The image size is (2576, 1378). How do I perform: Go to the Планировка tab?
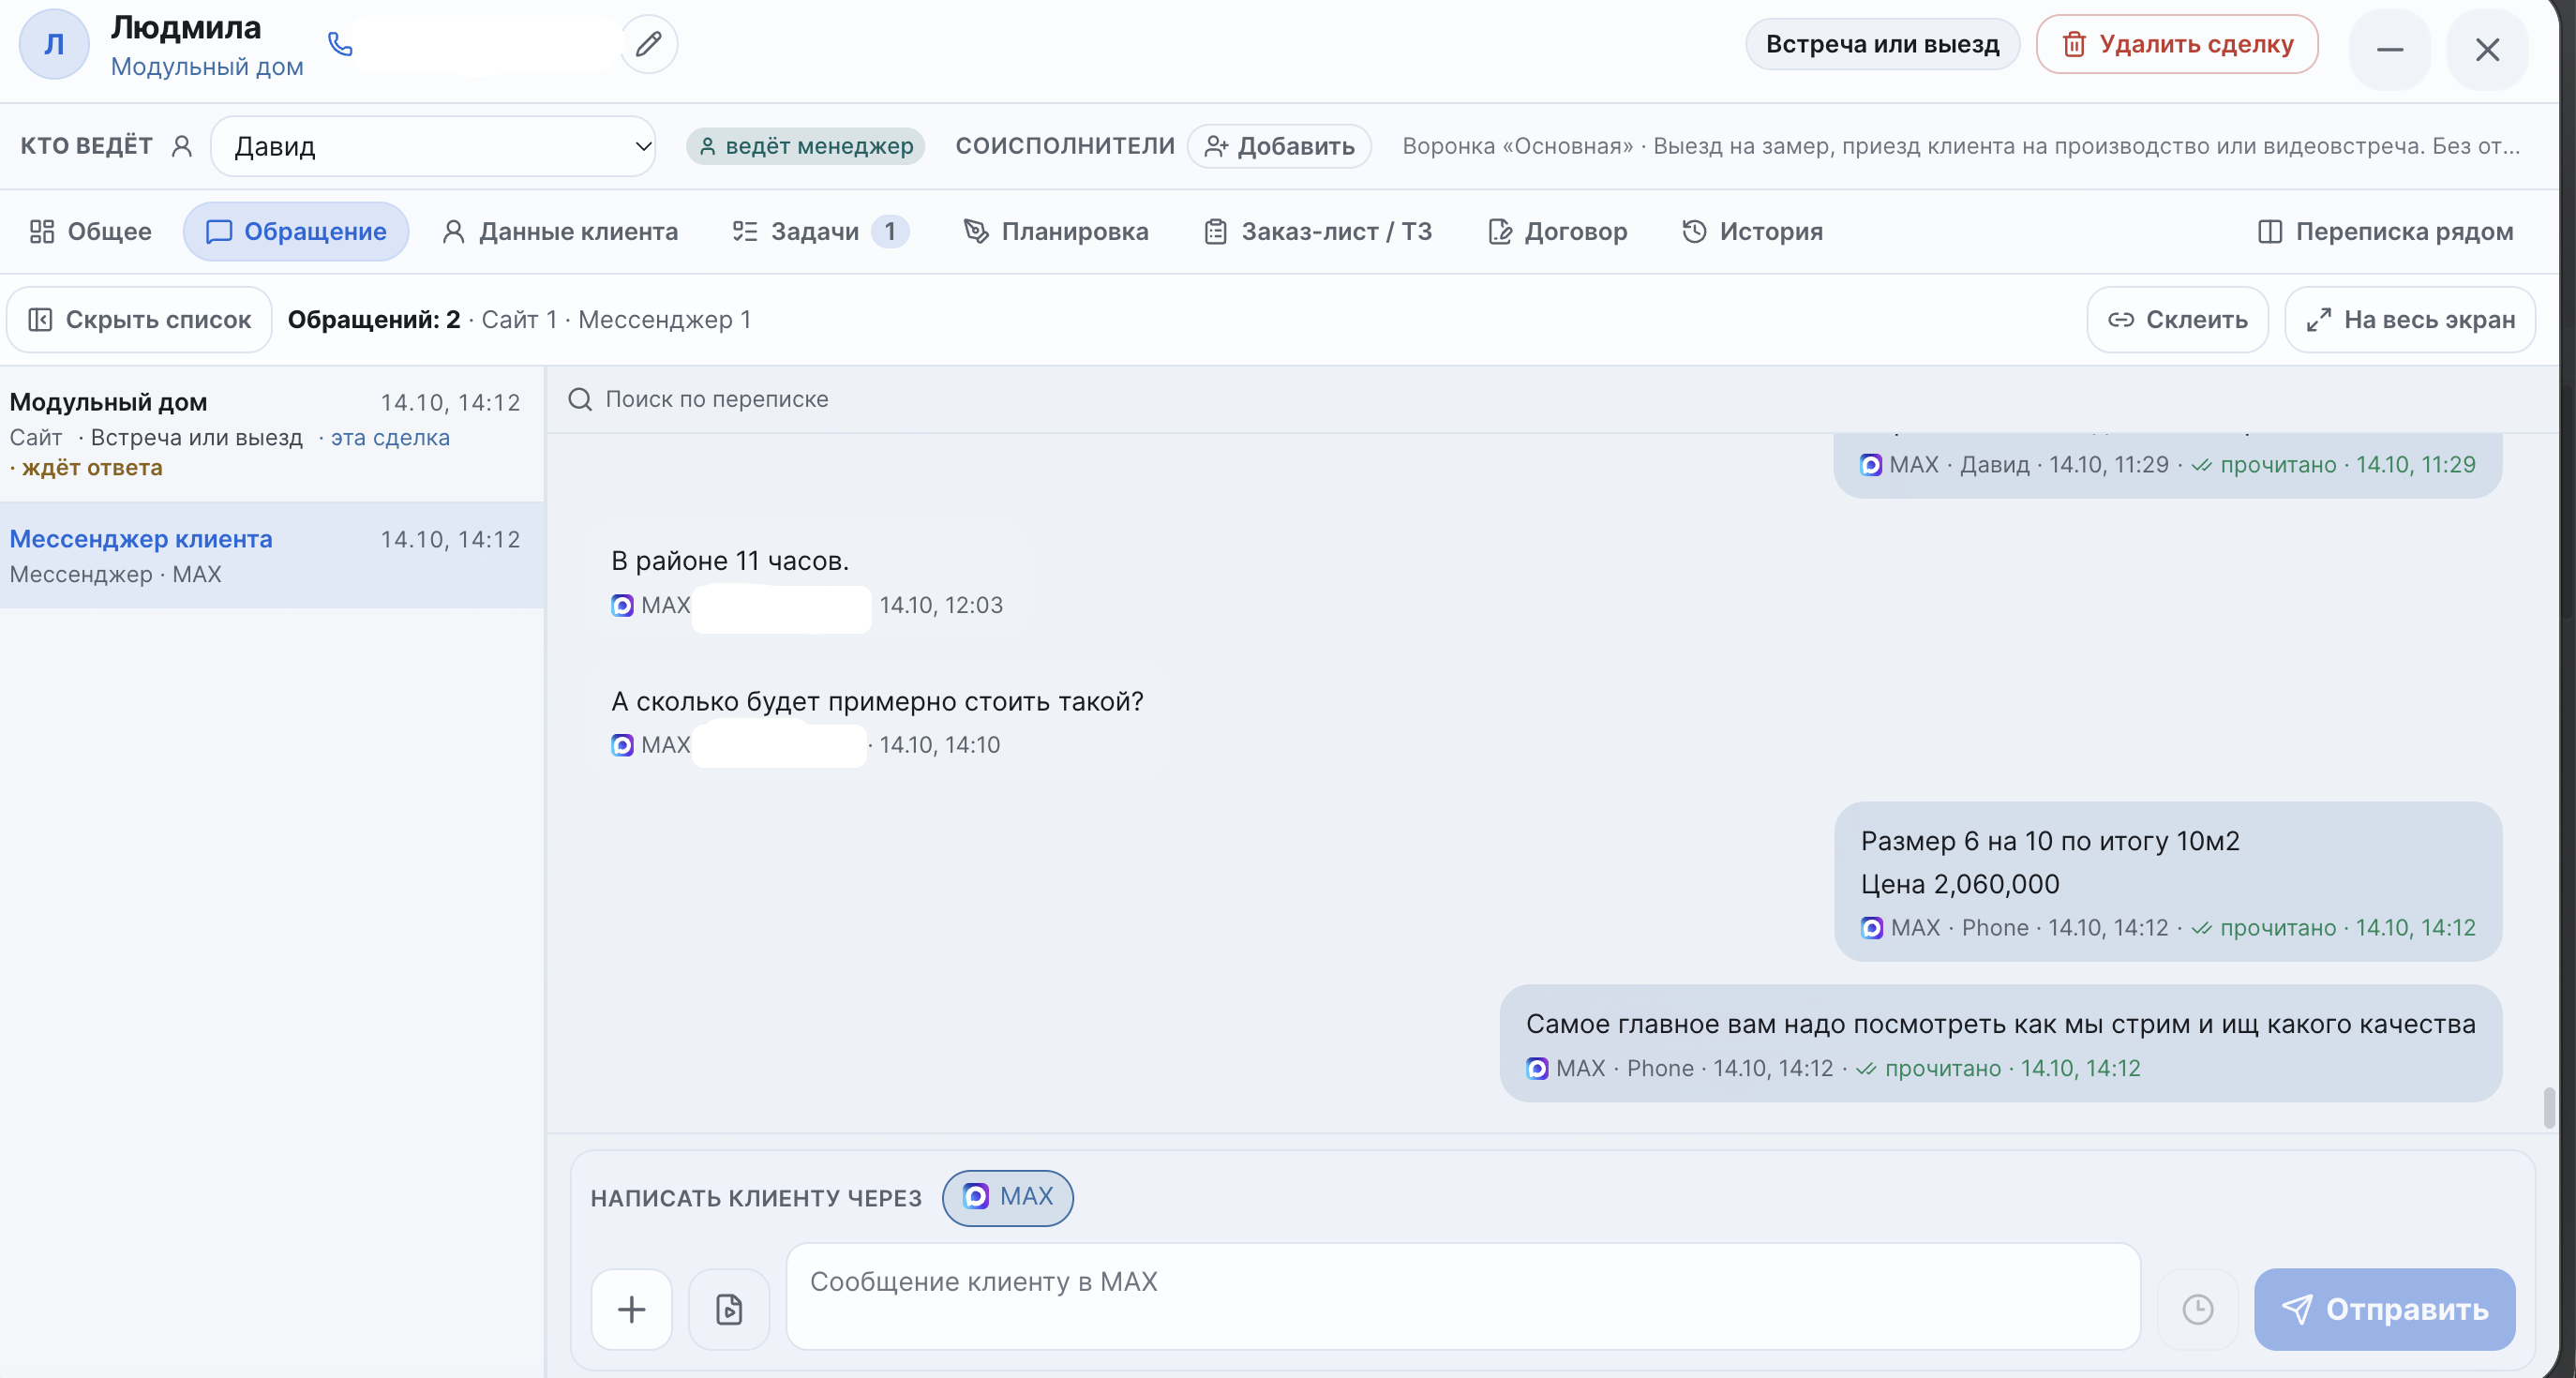click(x=1055, y=231)
